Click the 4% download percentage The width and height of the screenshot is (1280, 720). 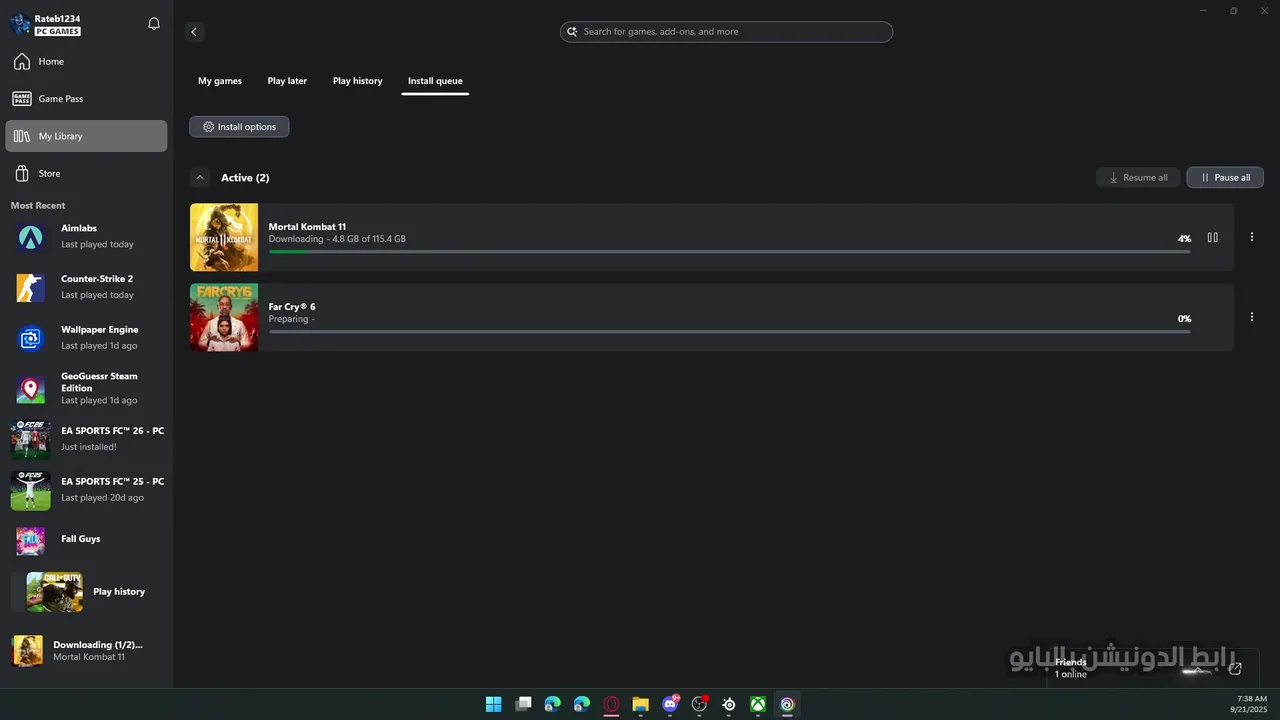(x=1184, y=239)
